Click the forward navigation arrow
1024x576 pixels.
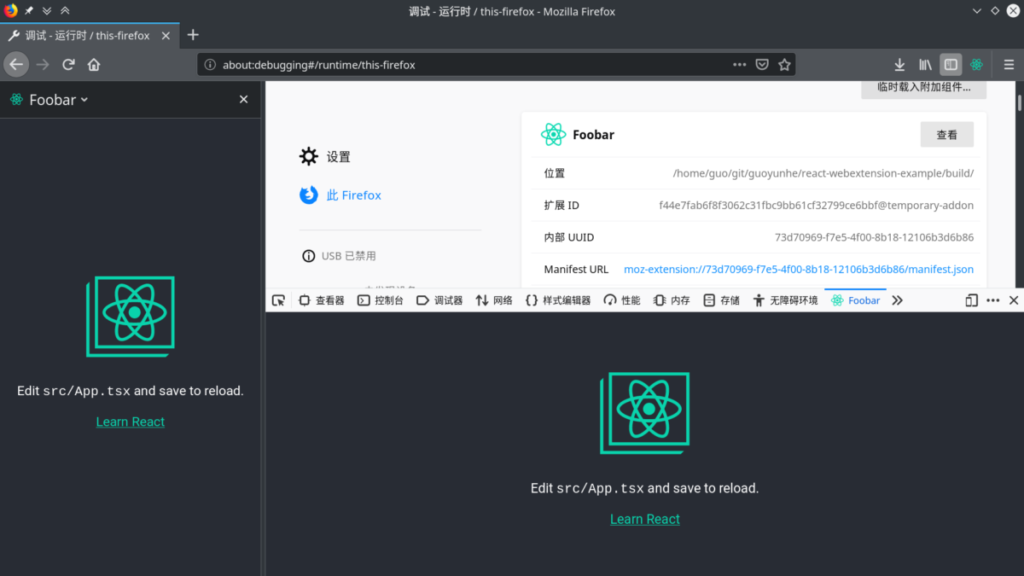tap(42, 65)
